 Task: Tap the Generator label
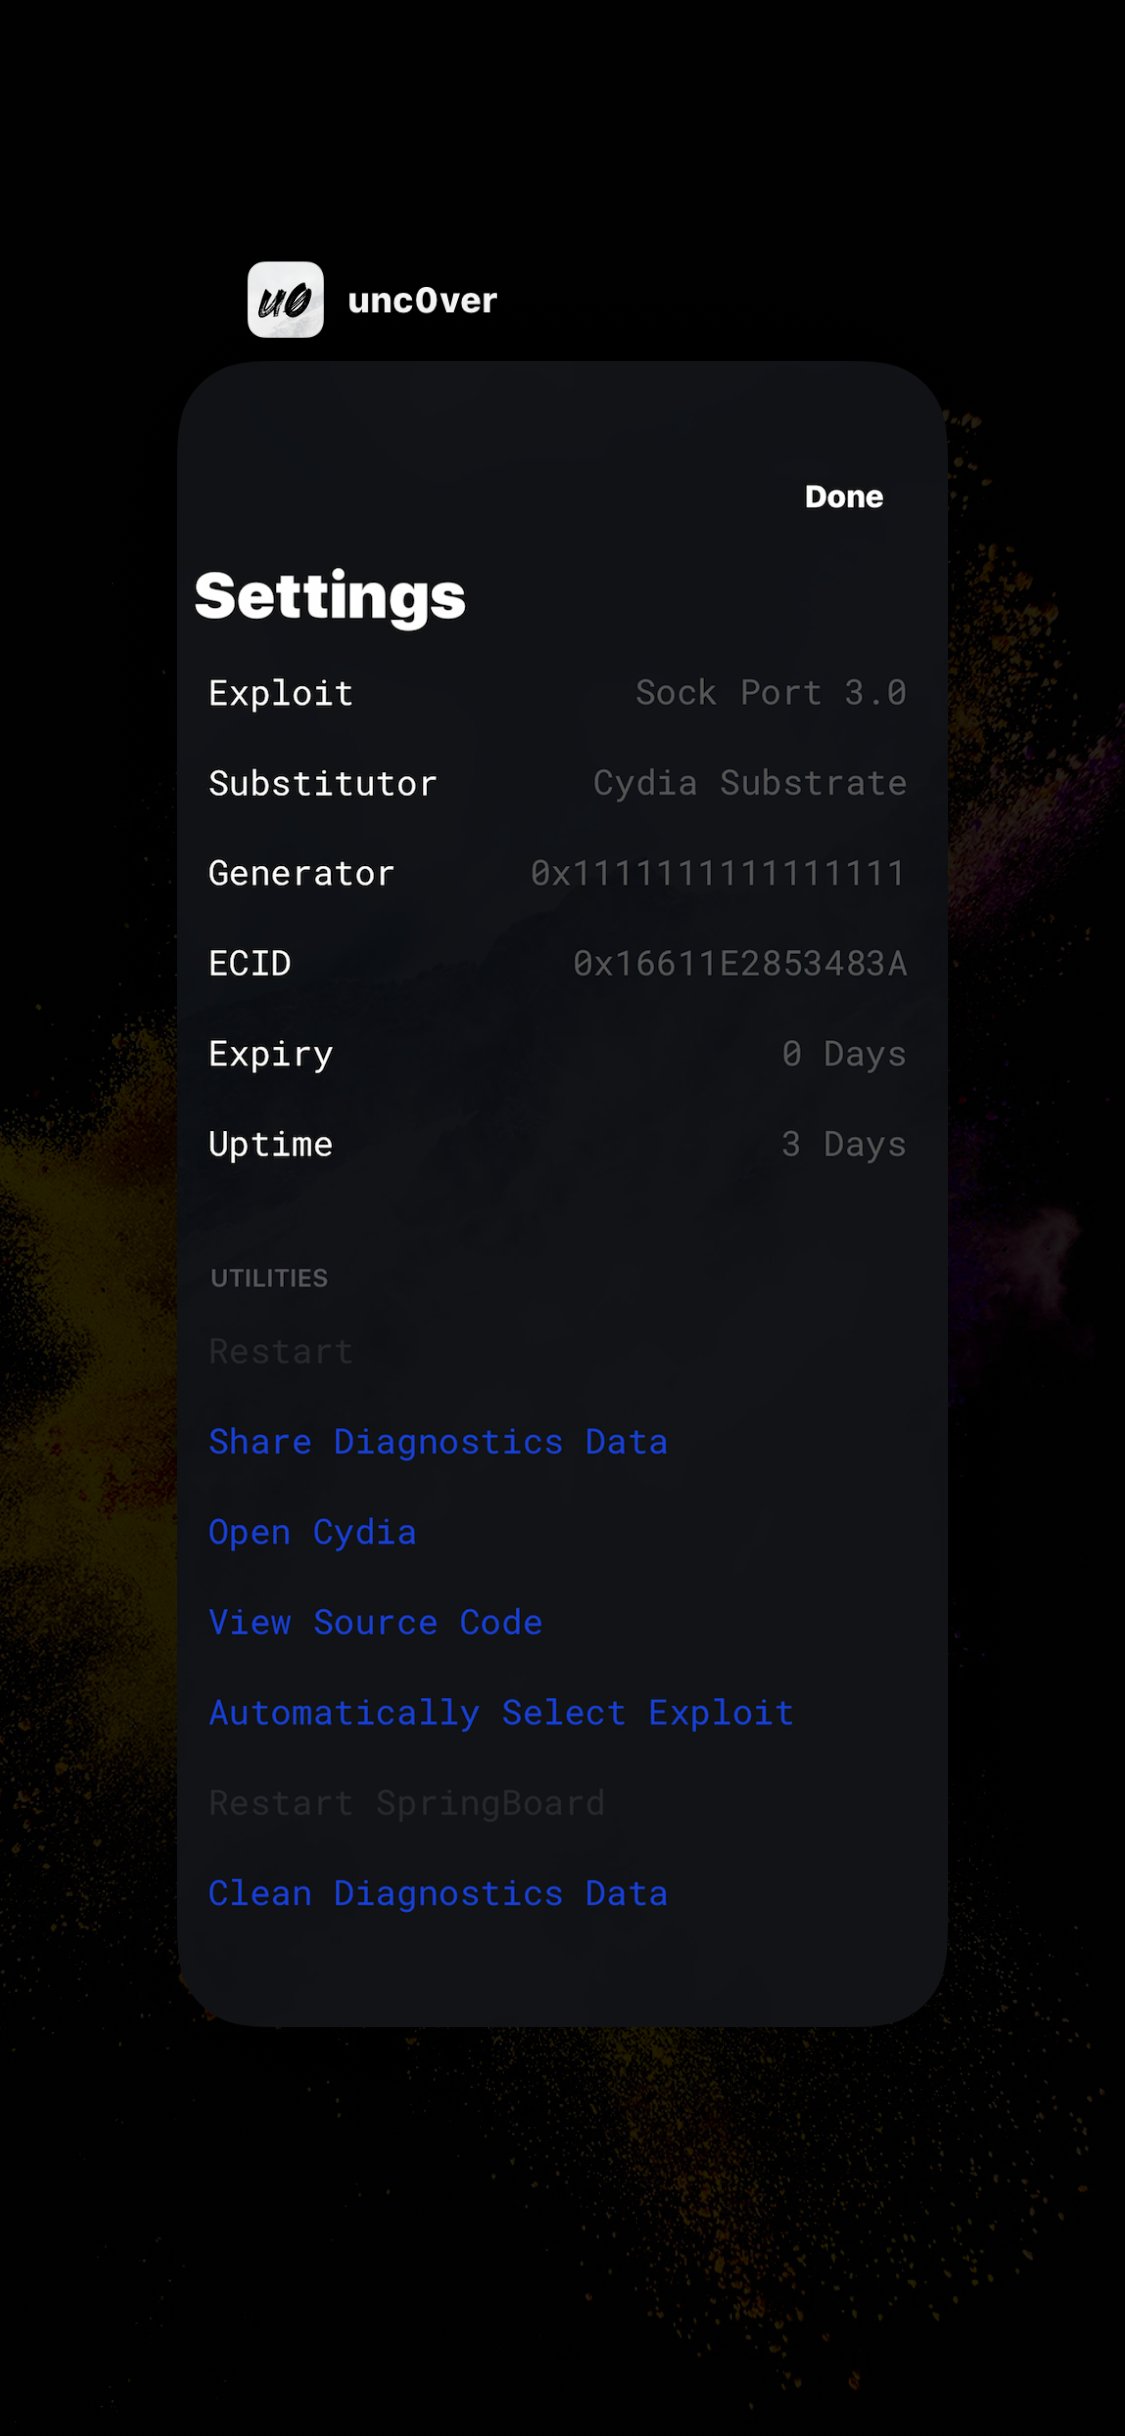click(x=301, y=874)
